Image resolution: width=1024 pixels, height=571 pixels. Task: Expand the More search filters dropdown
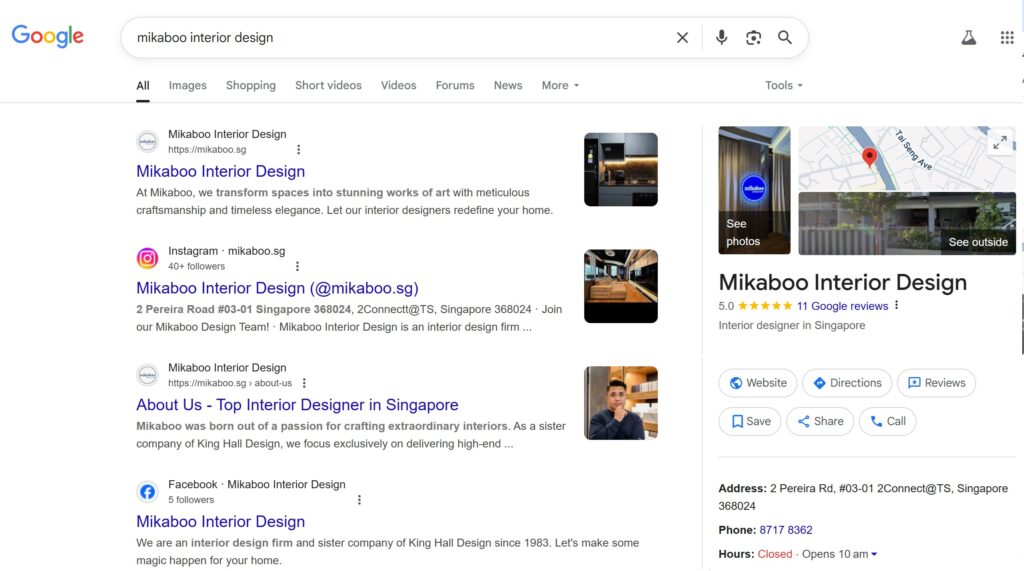(560, 86)
